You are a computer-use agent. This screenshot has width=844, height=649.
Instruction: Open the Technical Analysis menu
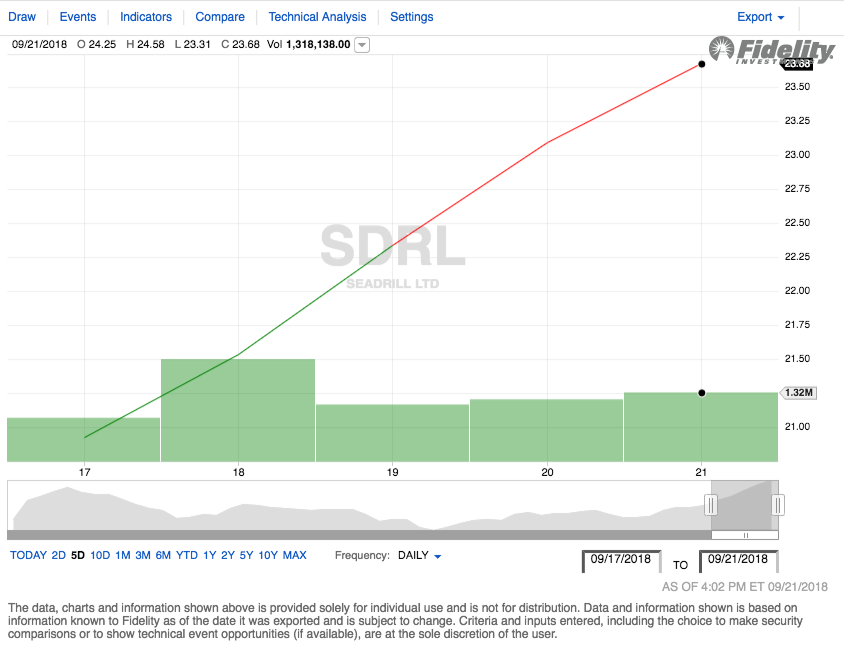[x=317, y=17]
